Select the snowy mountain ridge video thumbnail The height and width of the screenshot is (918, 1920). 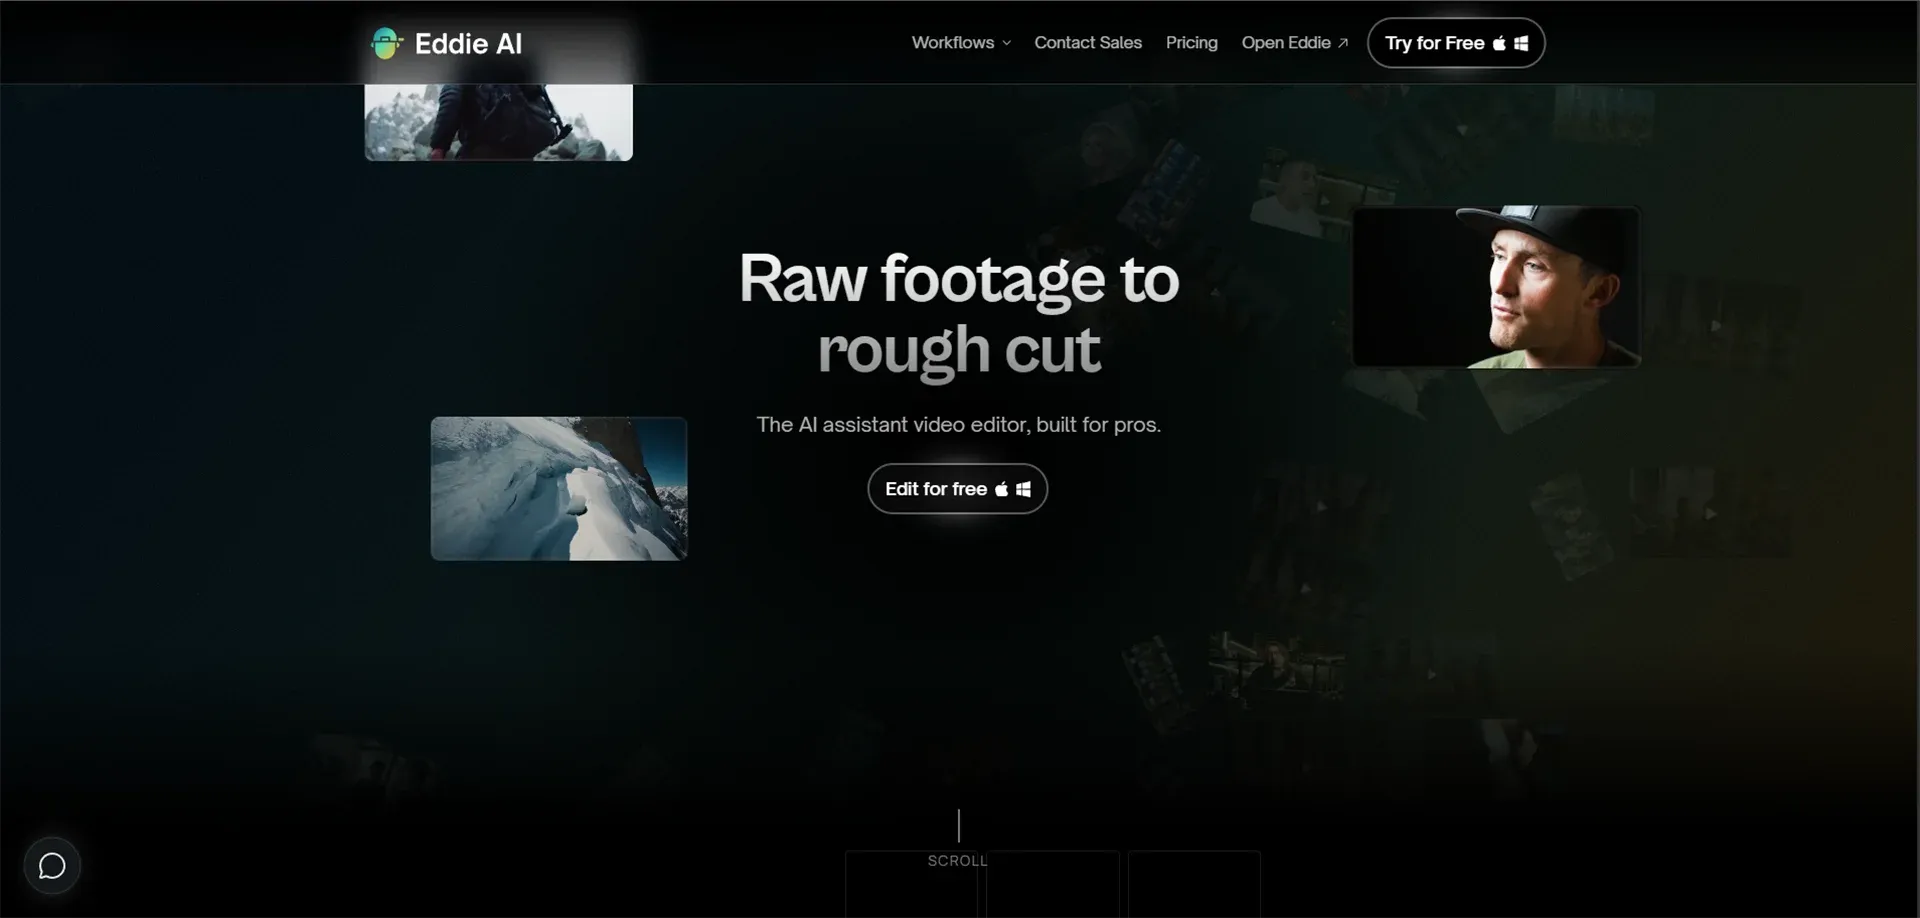559,488
